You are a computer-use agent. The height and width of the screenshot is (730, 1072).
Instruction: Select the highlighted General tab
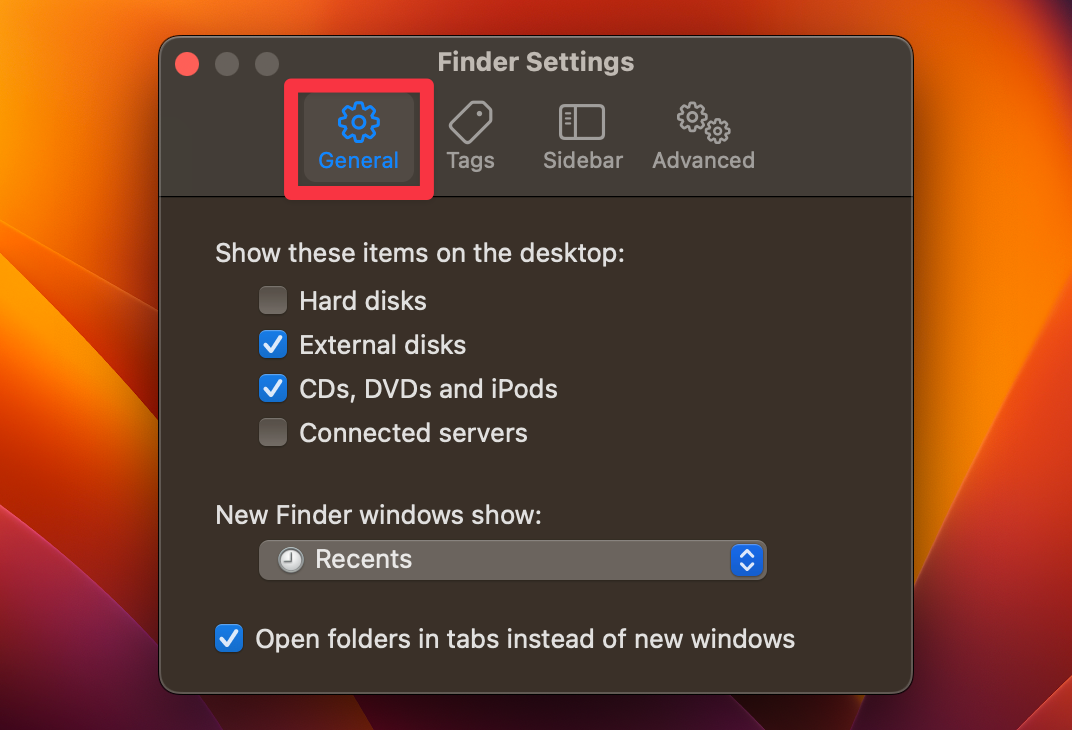(x=358, y=137)
